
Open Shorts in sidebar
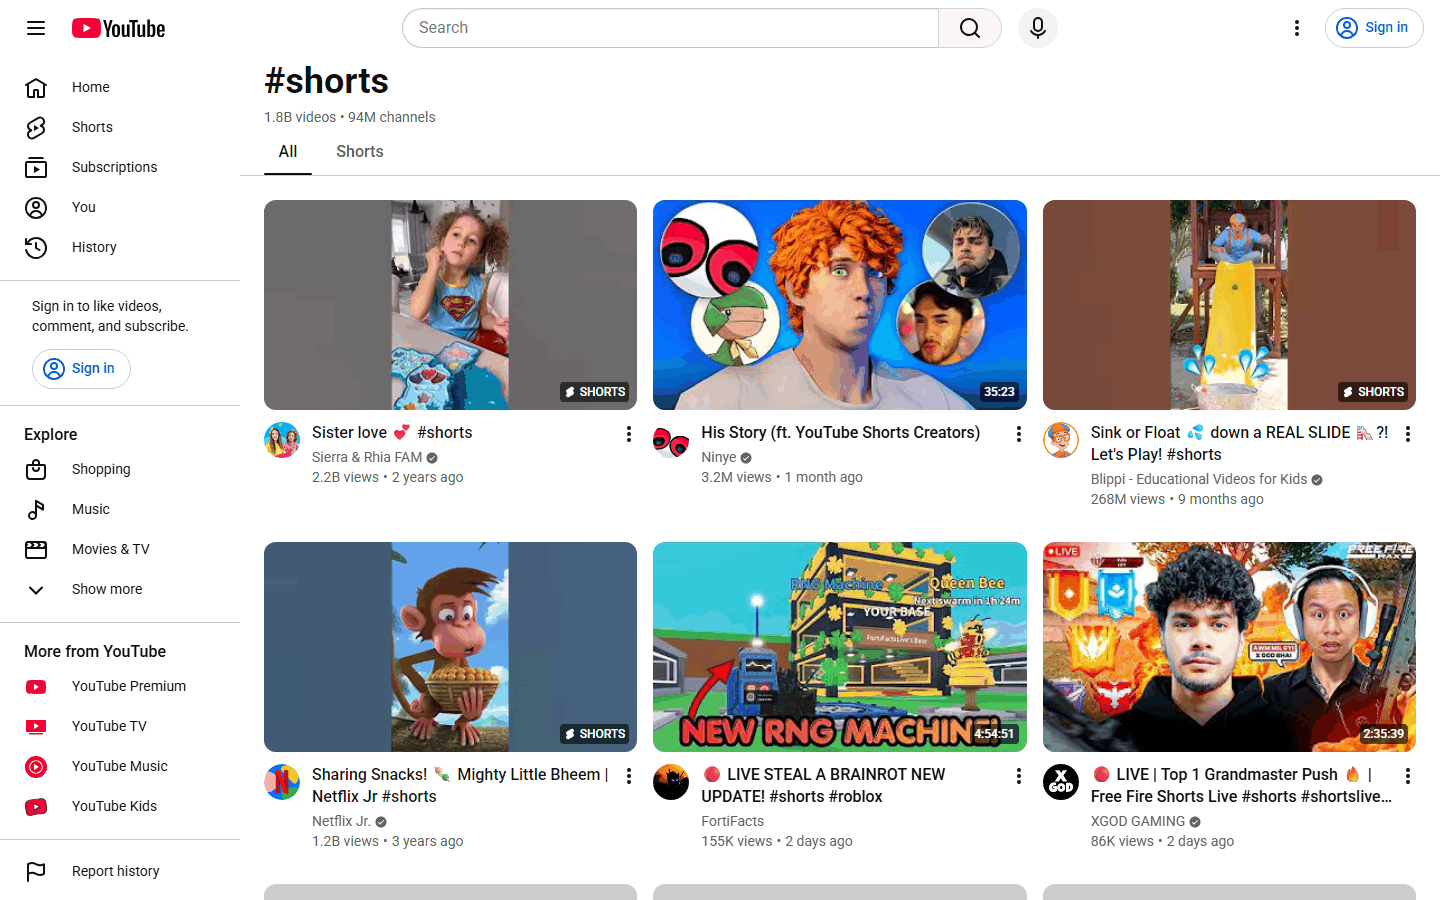[120, 127]
